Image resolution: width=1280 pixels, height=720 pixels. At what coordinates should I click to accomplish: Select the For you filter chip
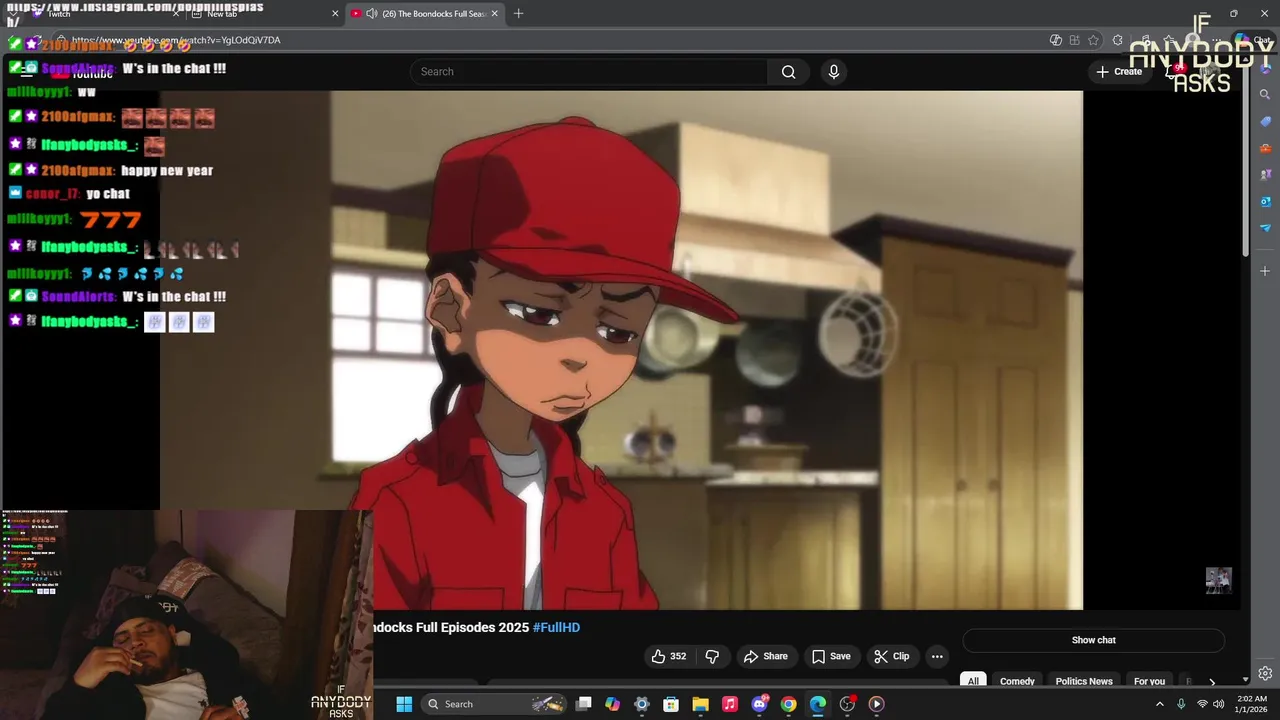(1149, 681)
